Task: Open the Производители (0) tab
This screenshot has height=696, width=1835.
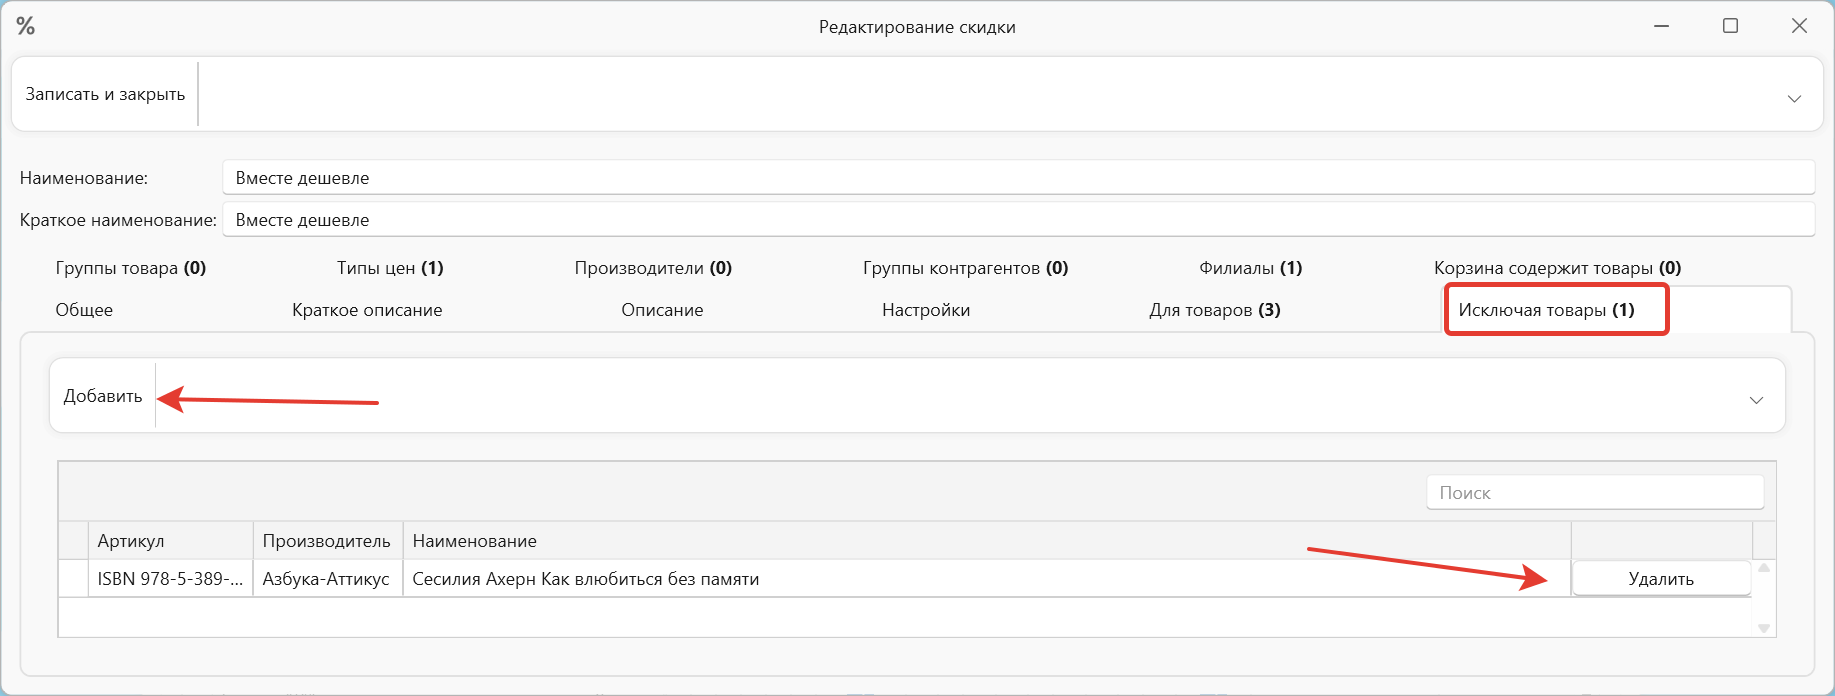Action: (x=654, y=268)
